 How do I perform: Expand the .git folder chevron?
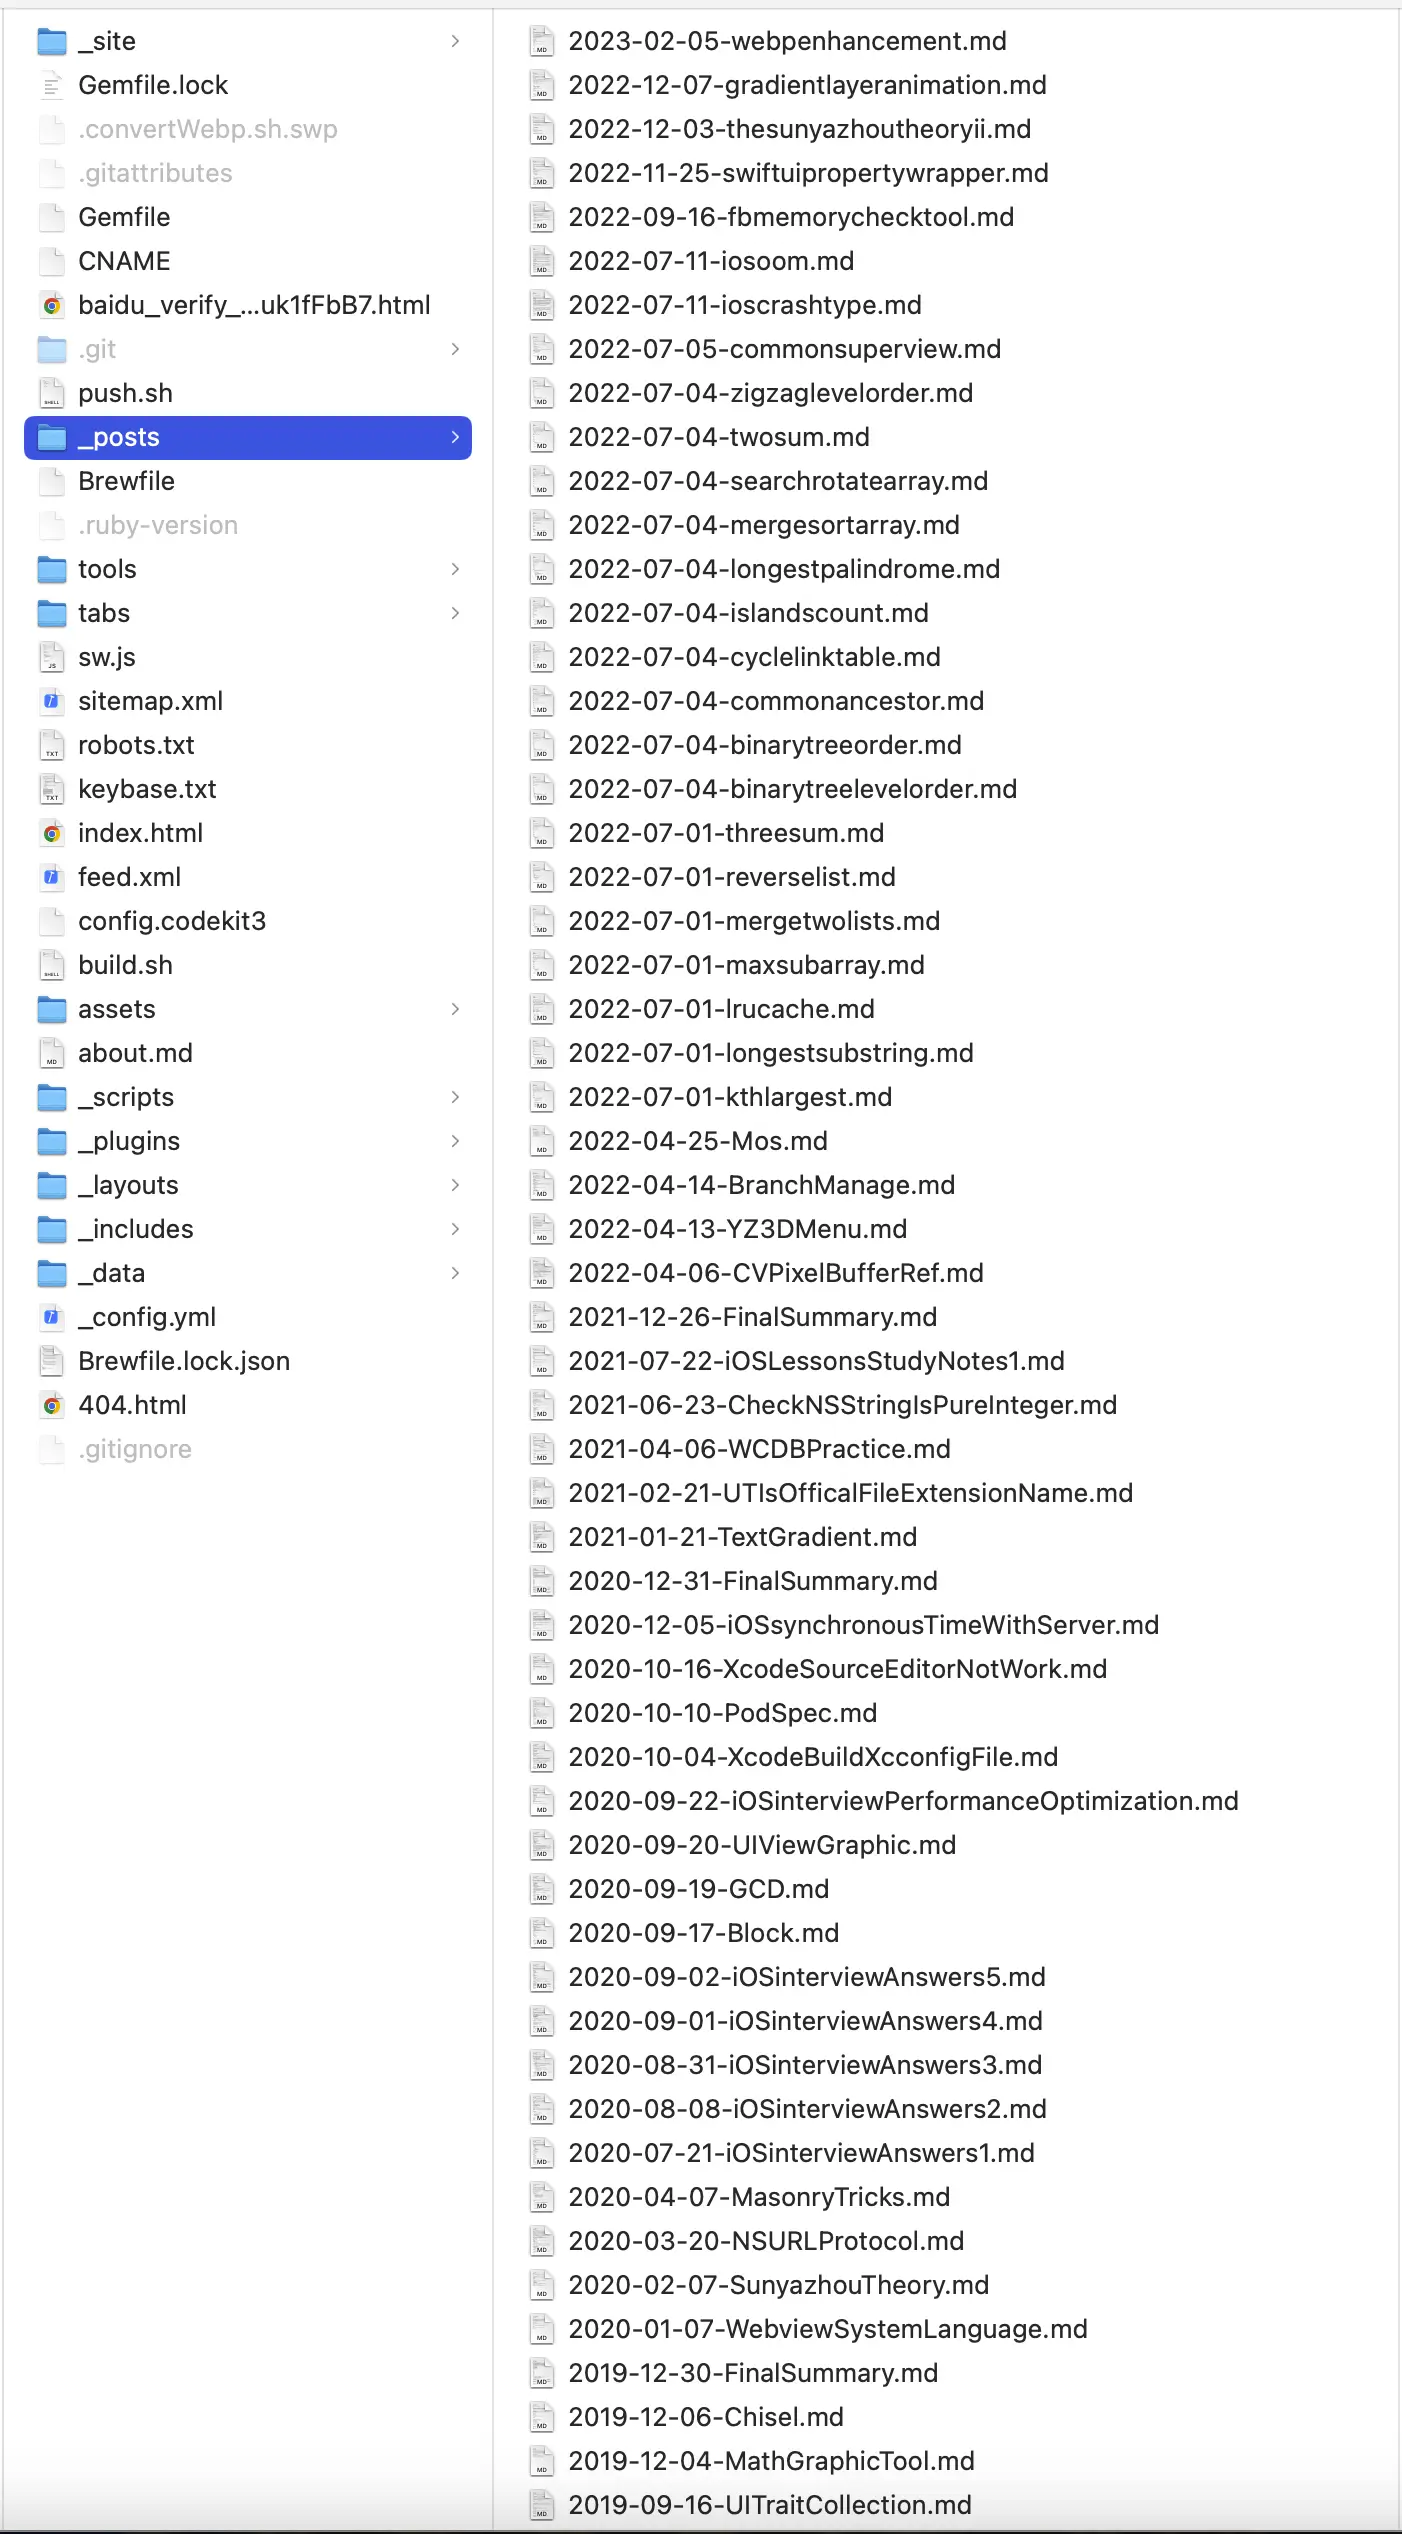[x=455, y=349]
